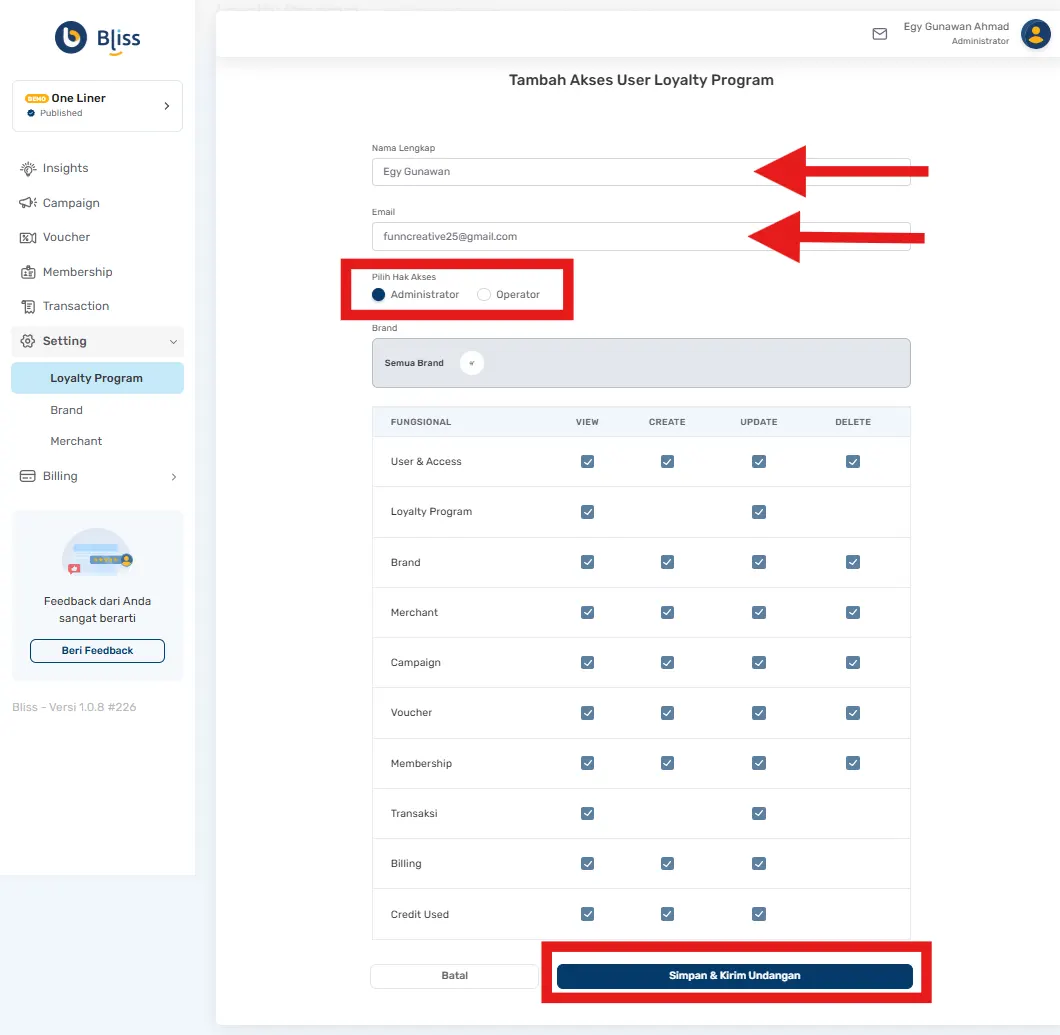The height and width of the screenshot is (1035, 1060).
Task: Select the Campaign icon in the sidebar
Action: tap(29, 203)
